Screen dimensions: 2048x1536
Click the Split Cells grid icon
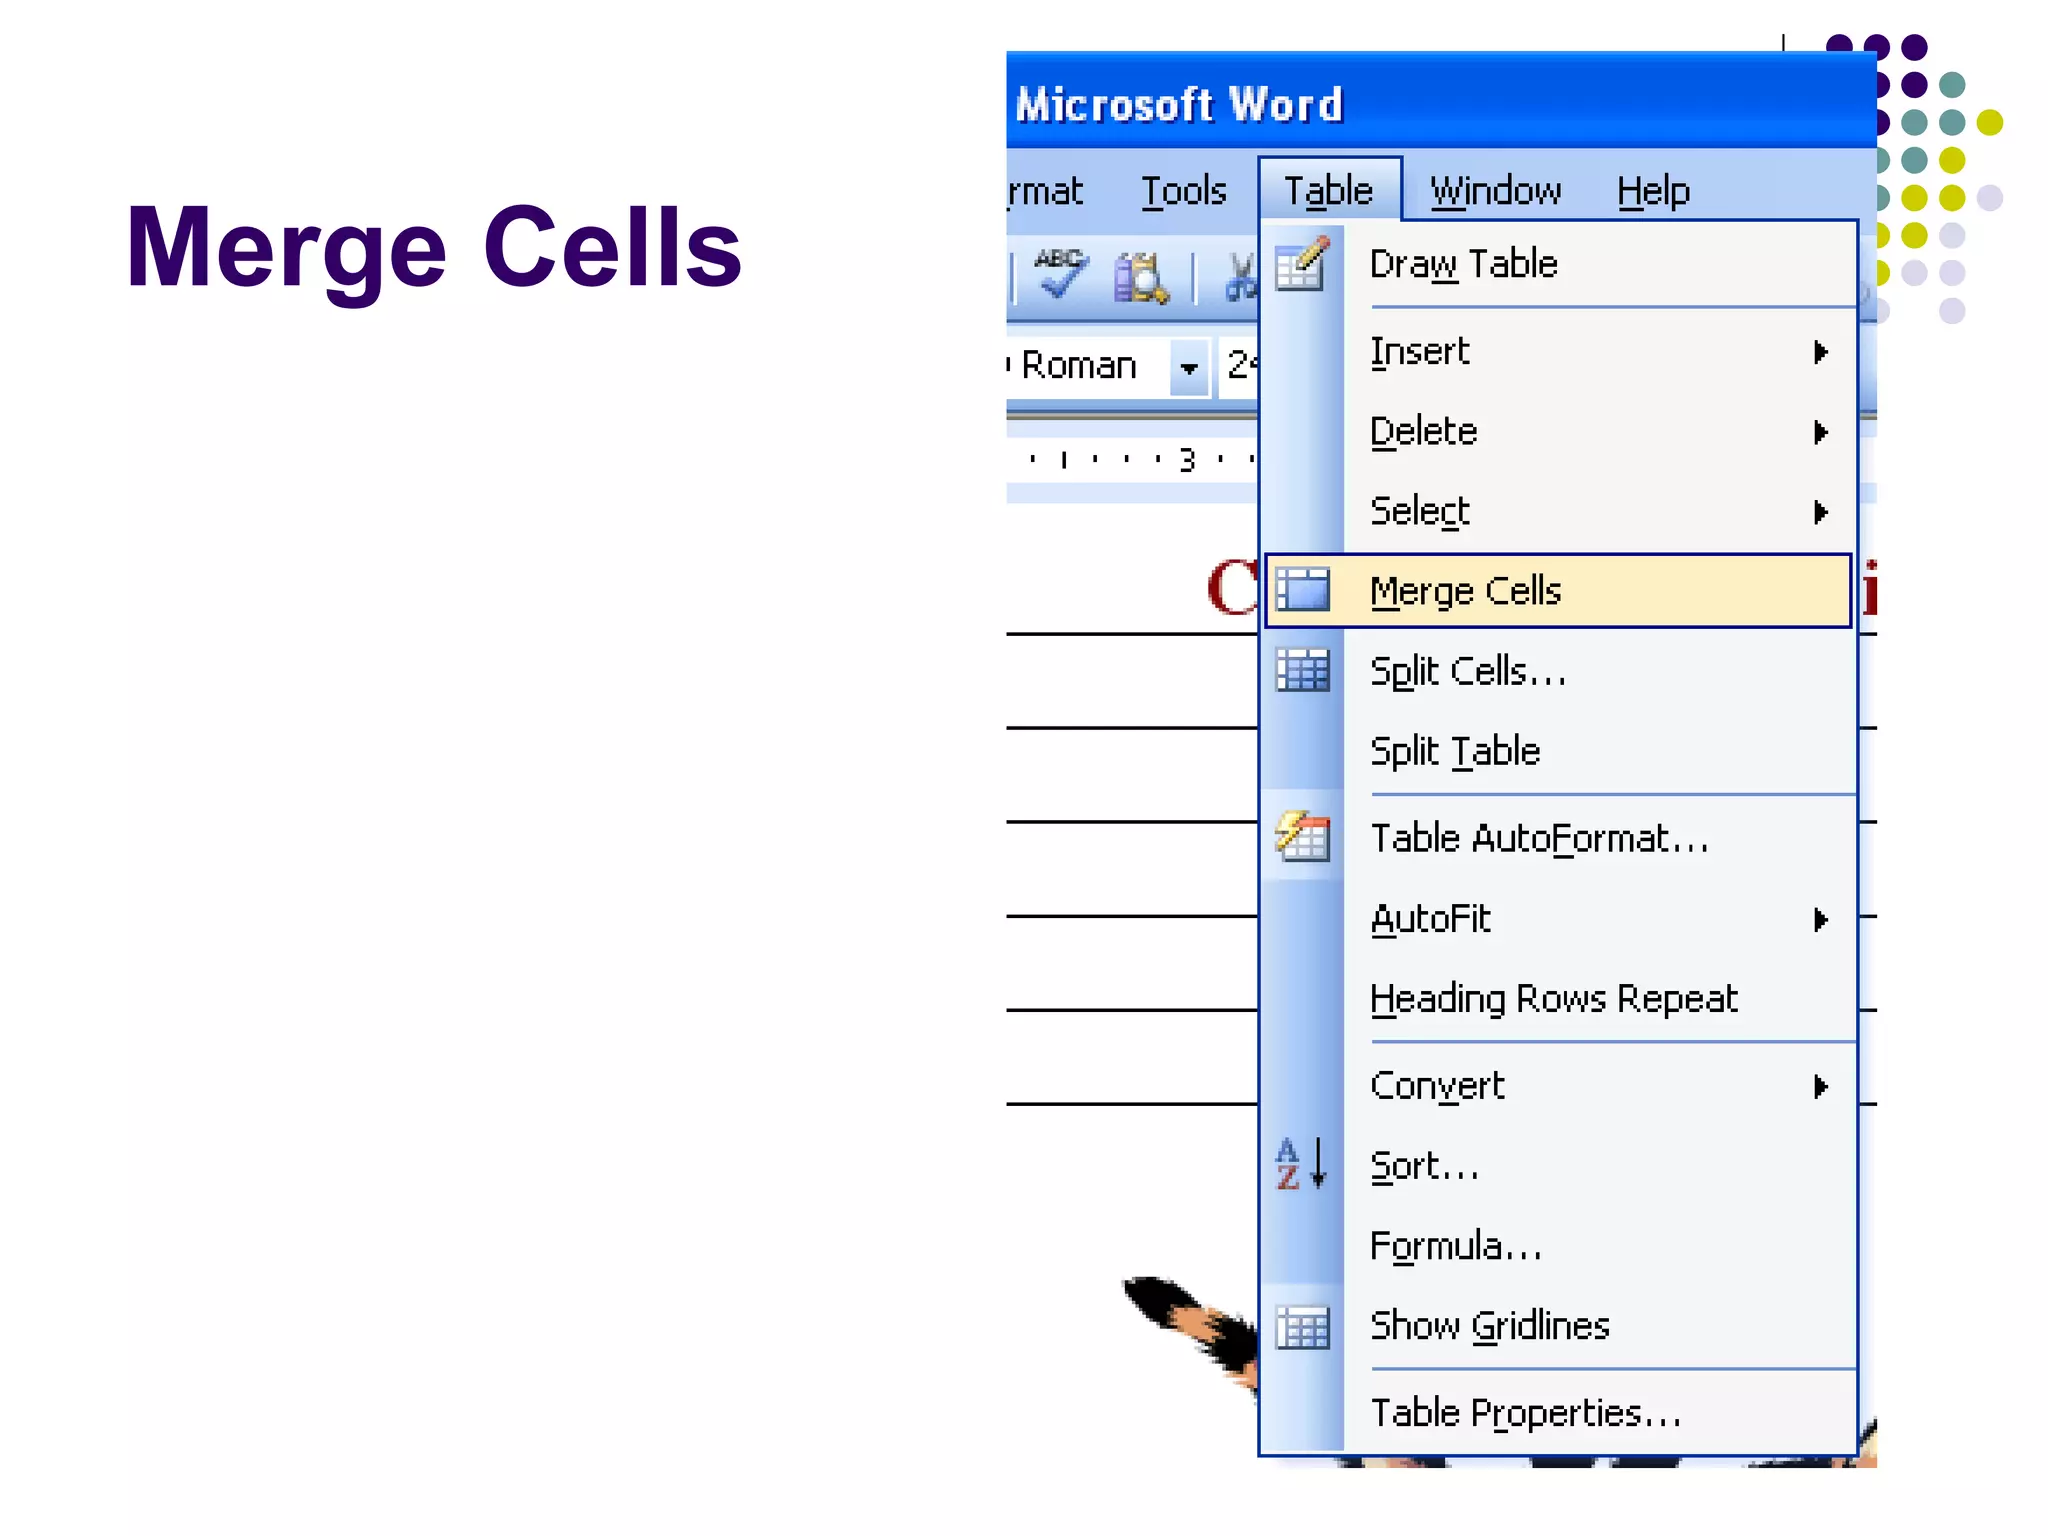1303,670
